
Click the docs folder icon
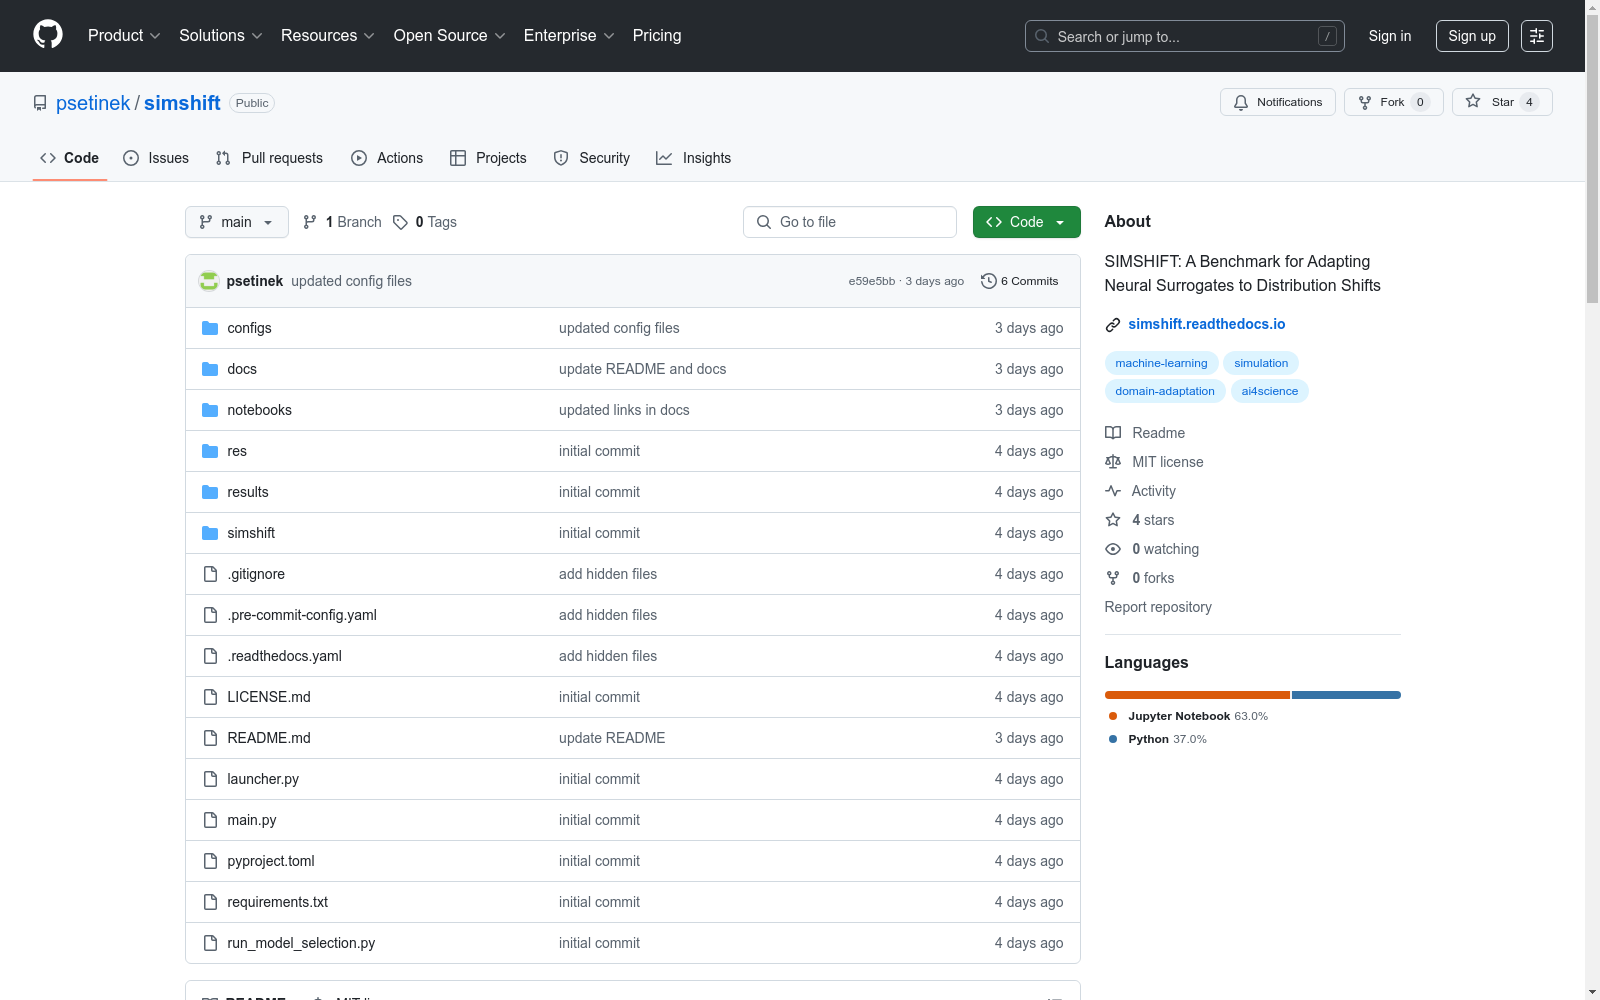210,369
